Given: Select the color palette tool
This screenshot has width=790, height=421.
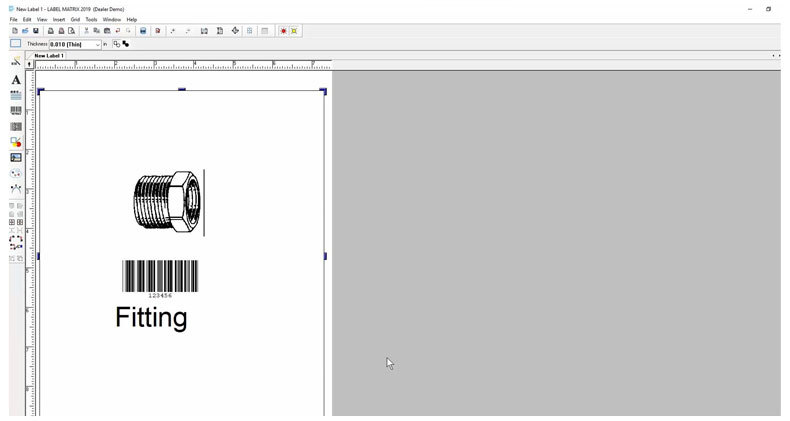Looking at the screenshot, I should pyautogui.click(x=16, y=173).
